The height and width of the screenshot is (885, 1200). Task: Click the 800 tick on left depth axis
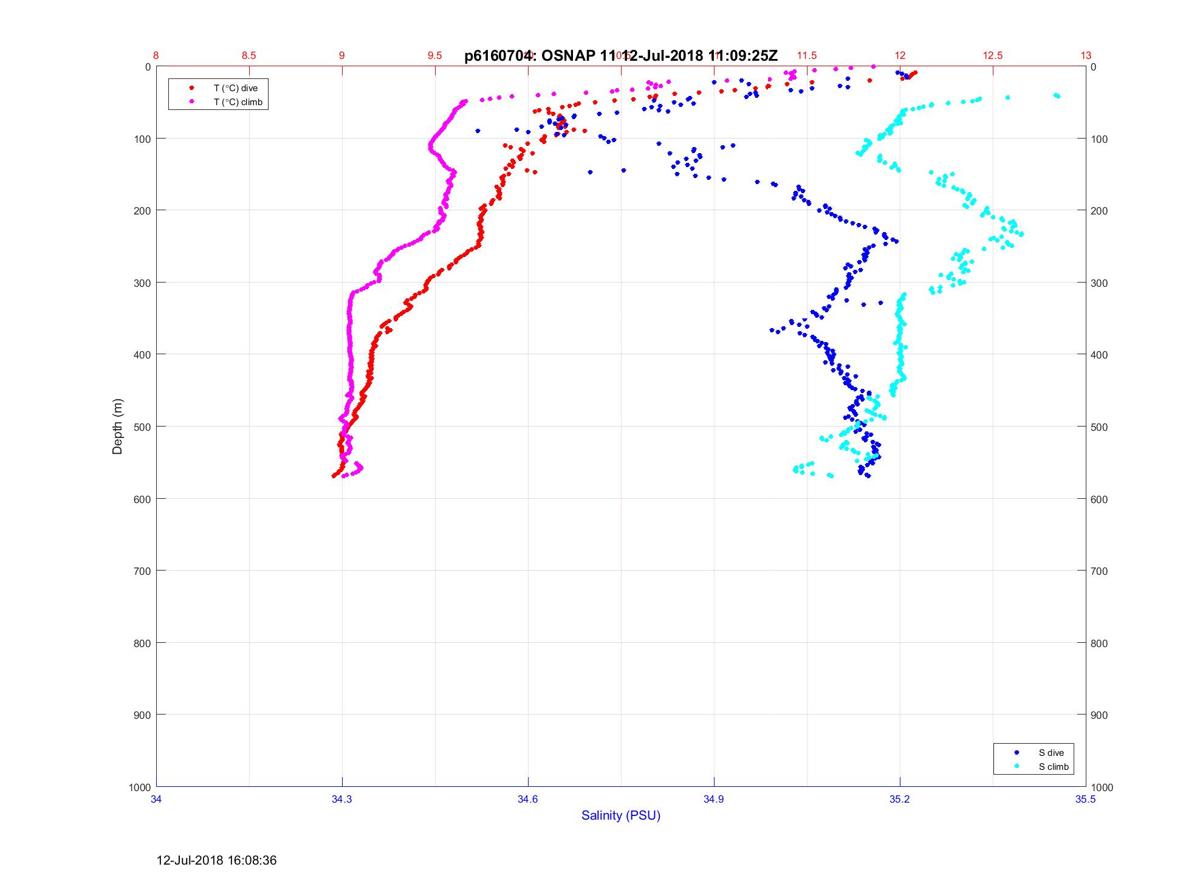coord(143,643)
